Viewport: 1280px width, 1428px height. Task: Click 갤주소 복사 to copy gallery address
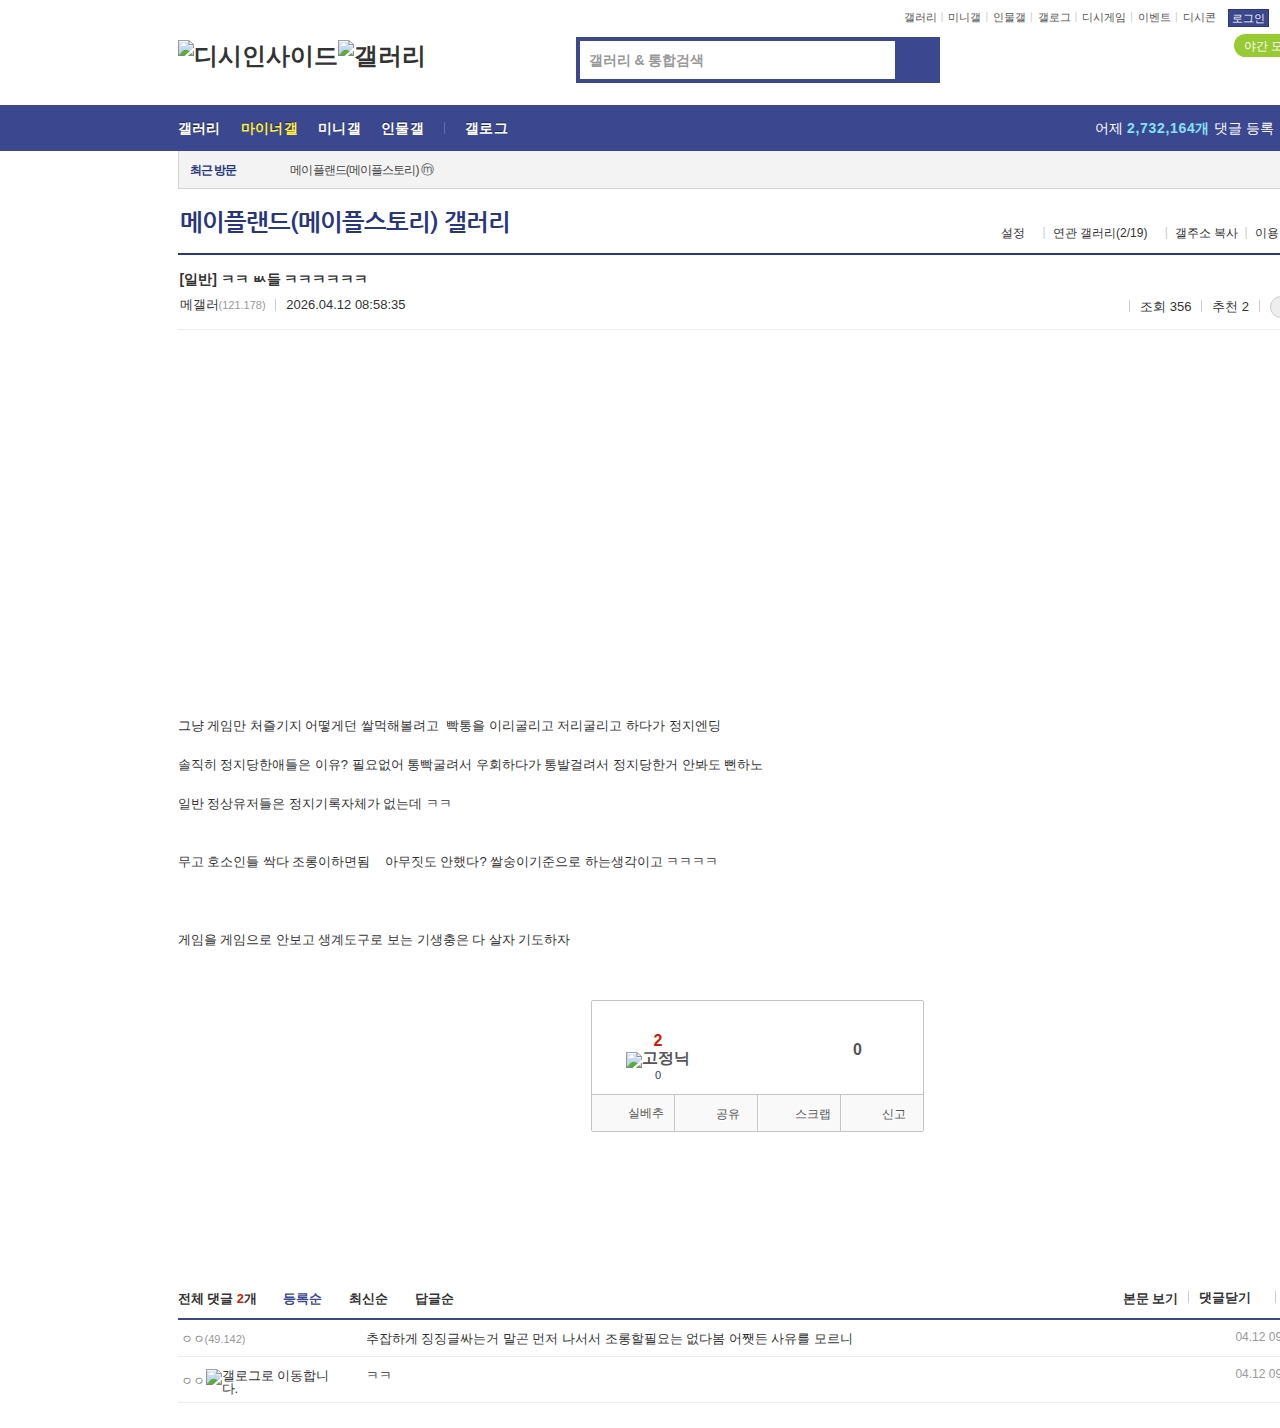(1206, 233)
